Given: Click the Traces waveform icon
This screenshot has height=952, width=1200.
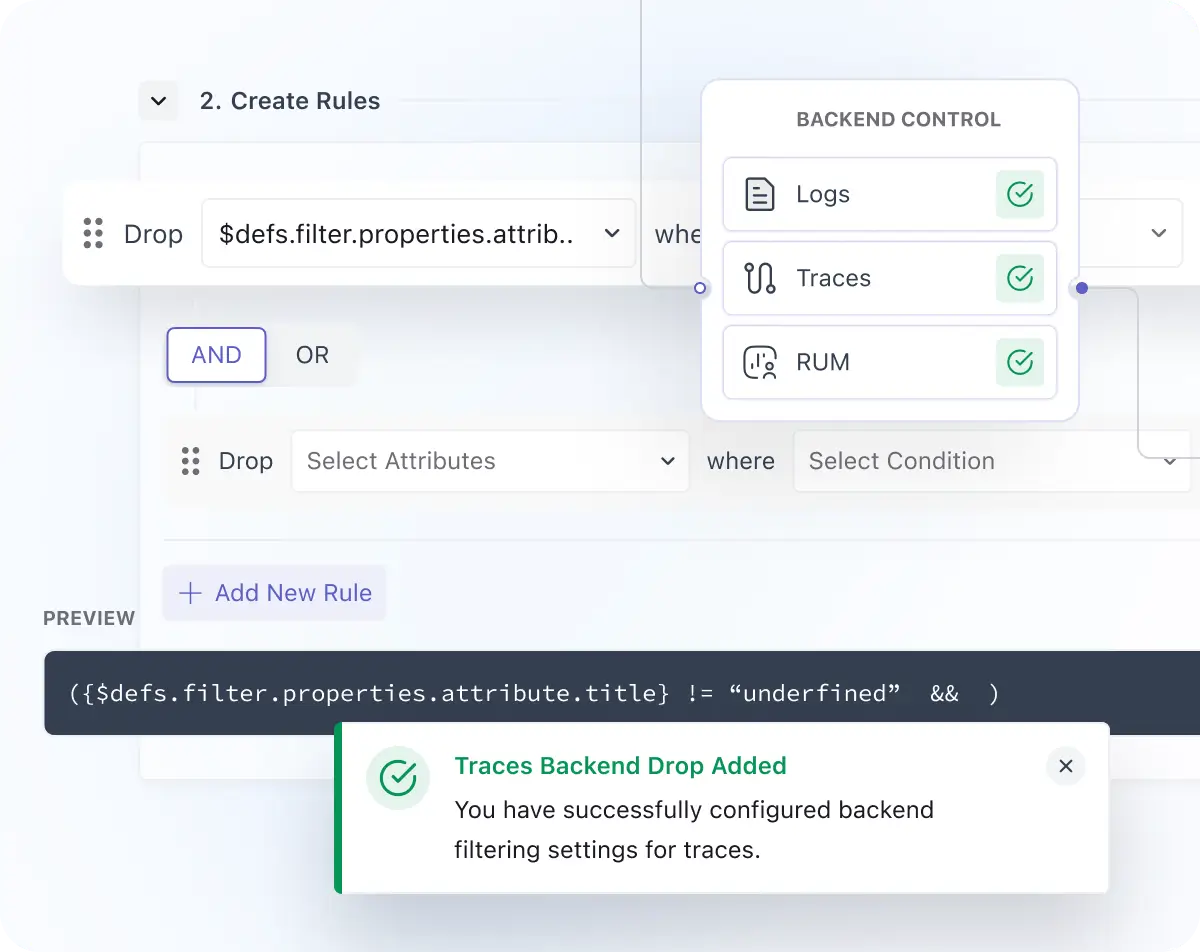Looking at the screenshot, I should click(x=759, y=278).
